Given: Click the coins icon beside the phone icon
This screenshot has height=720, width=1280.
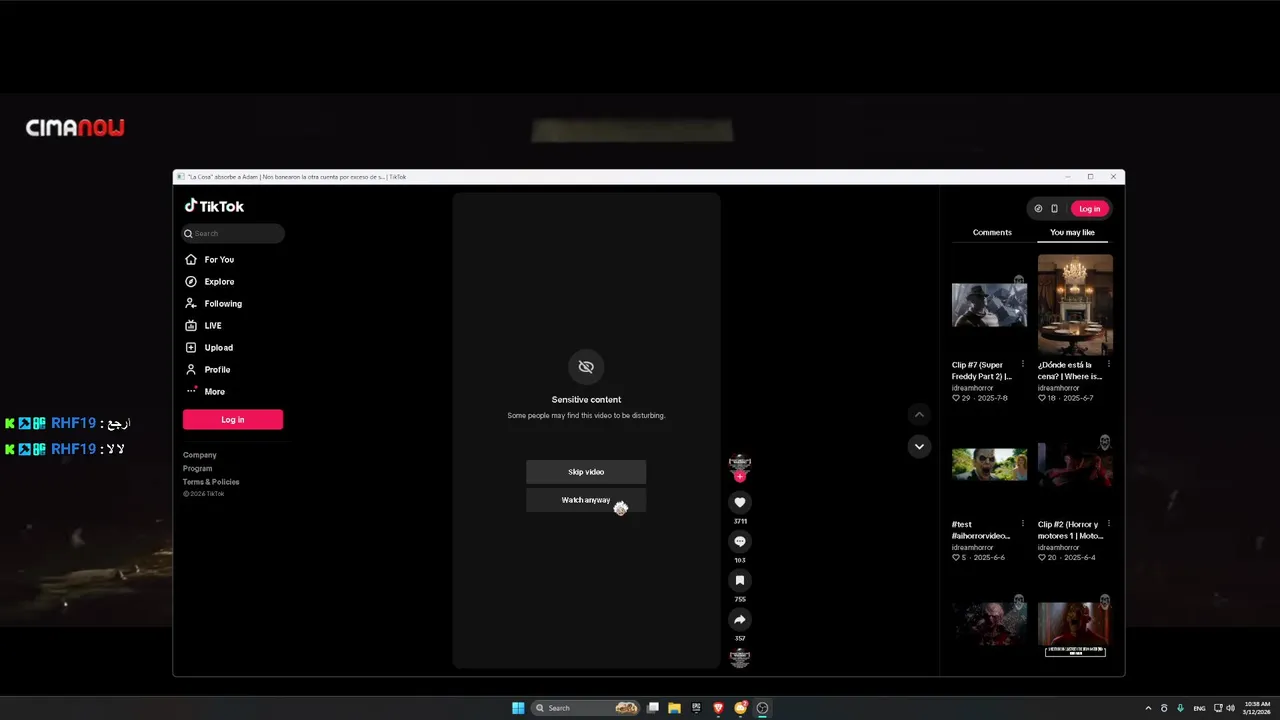Looking at the screenshot, I should point(1038,209).
